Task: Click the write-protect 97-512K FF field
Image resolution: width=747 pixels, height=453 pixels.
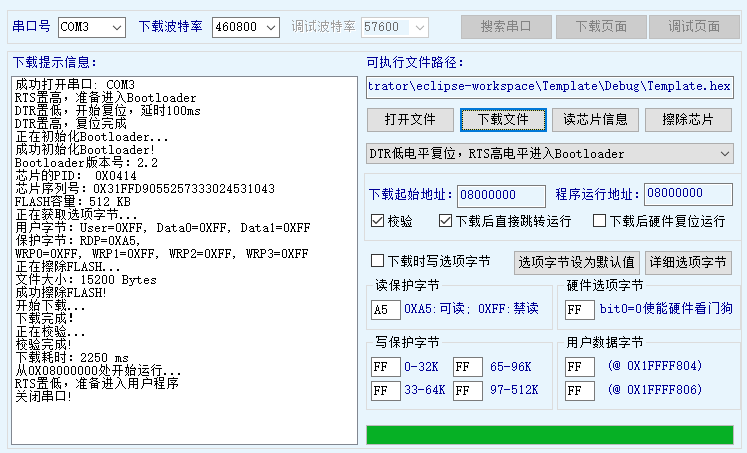Action: point(468,391)
